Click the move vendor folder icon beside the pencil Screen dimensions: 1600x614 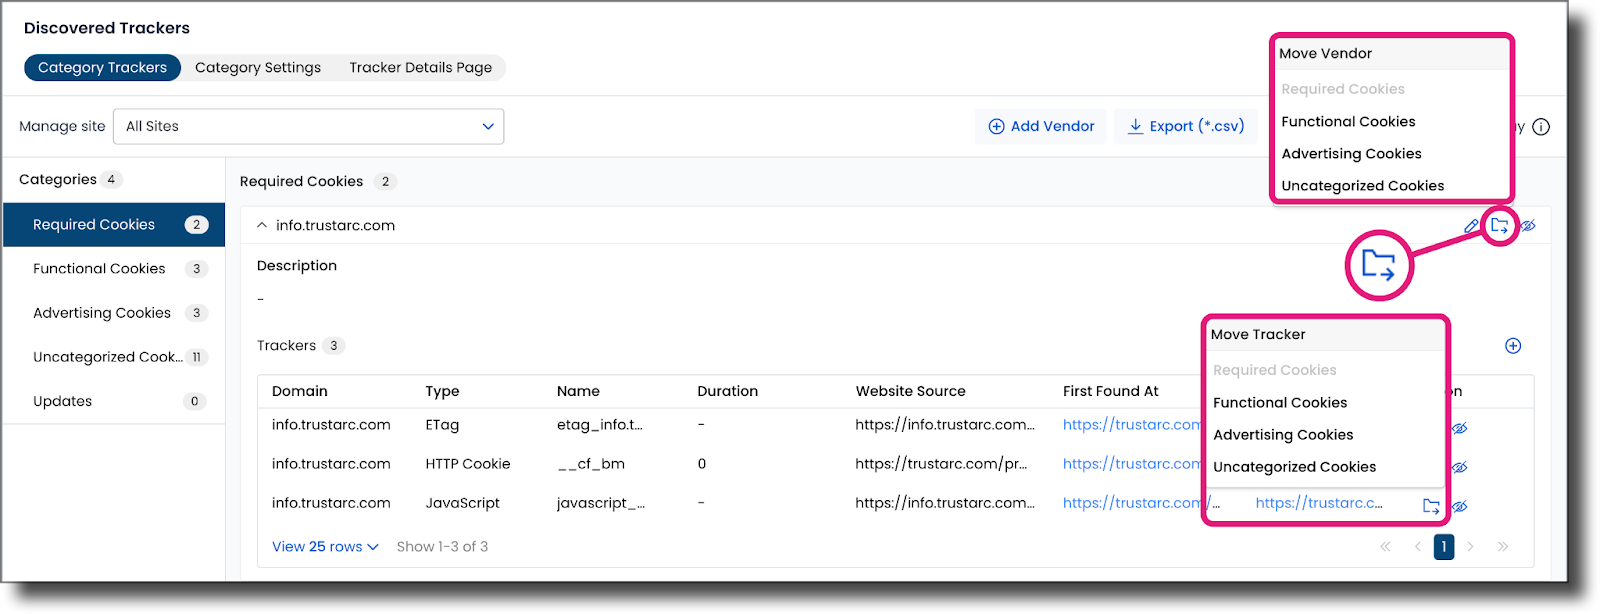1500,225
